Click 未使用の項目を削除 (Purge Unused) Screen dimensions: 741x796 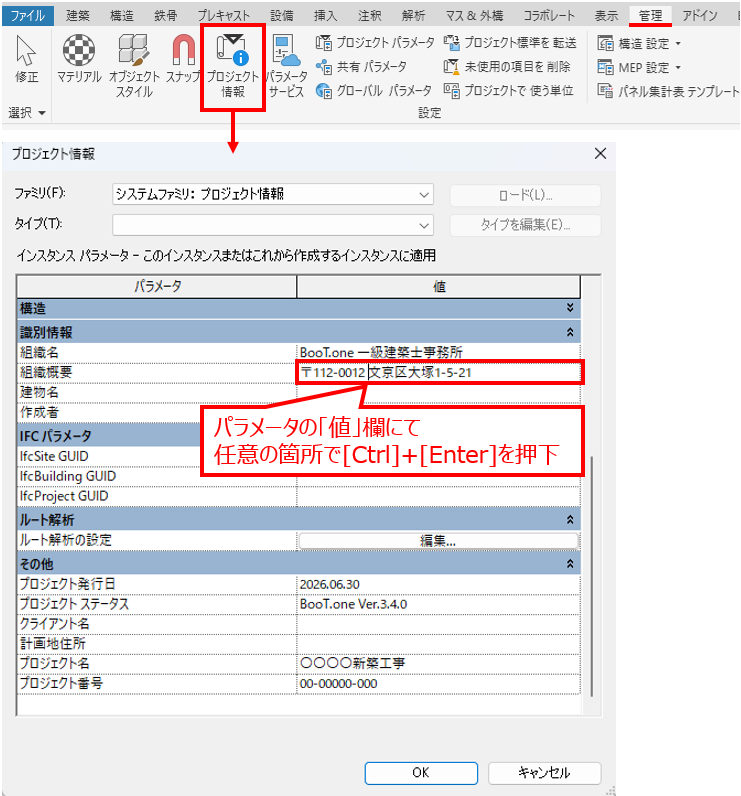(507, 67)
